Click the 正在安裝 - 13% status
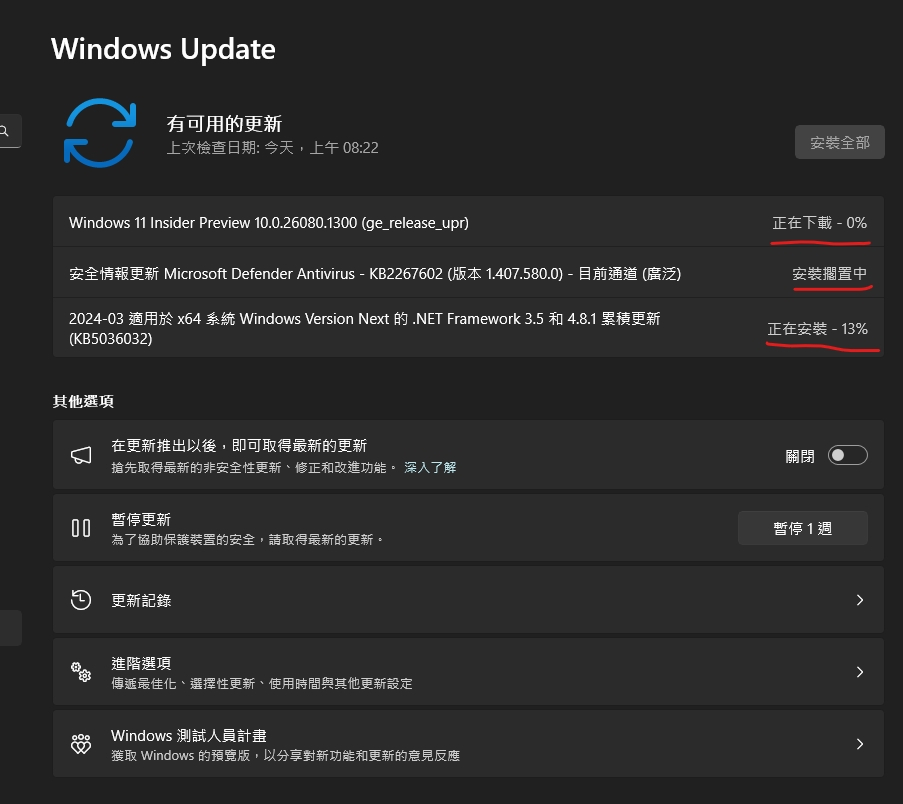This screenshot has width=903, height=804. [x=817, y=329]
